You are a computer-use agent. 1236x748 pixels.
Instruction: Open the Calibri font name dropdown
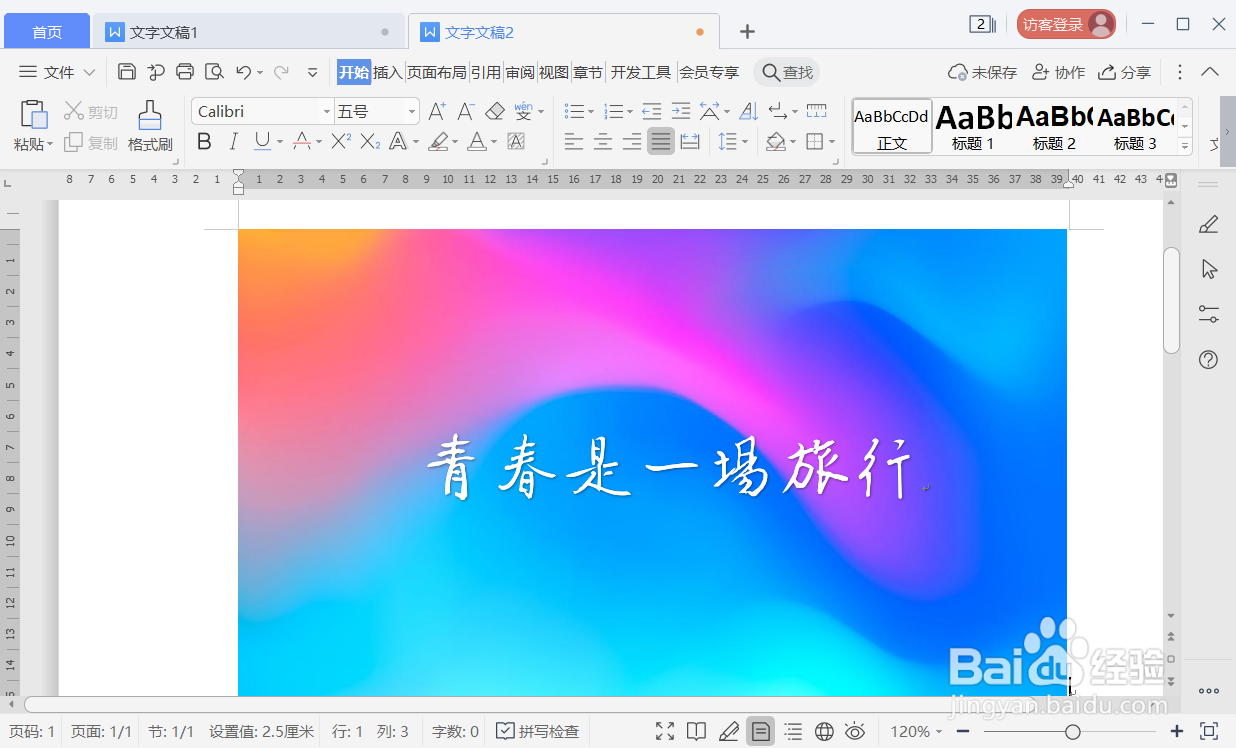(326, 110)
